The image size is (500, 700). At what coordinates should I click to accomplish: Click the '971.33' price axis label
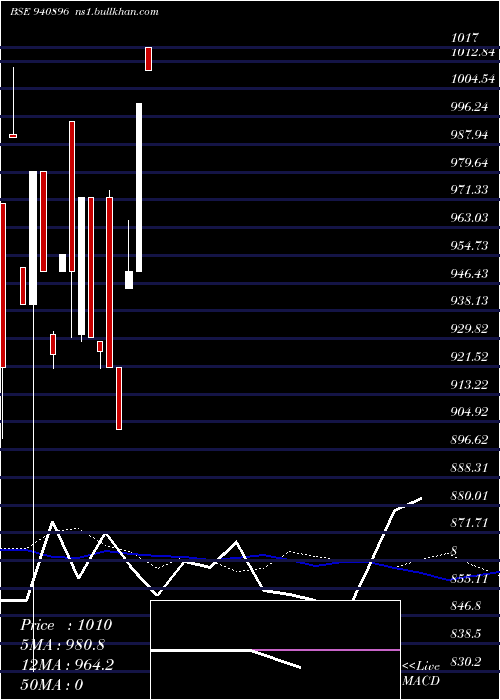click(470, 190)
